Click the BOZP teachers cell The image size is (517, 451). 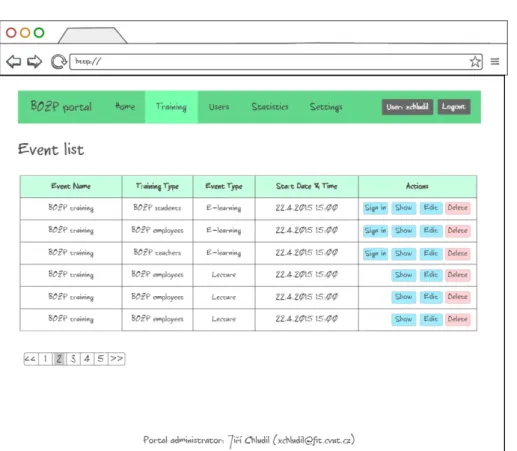coord(157,253)
